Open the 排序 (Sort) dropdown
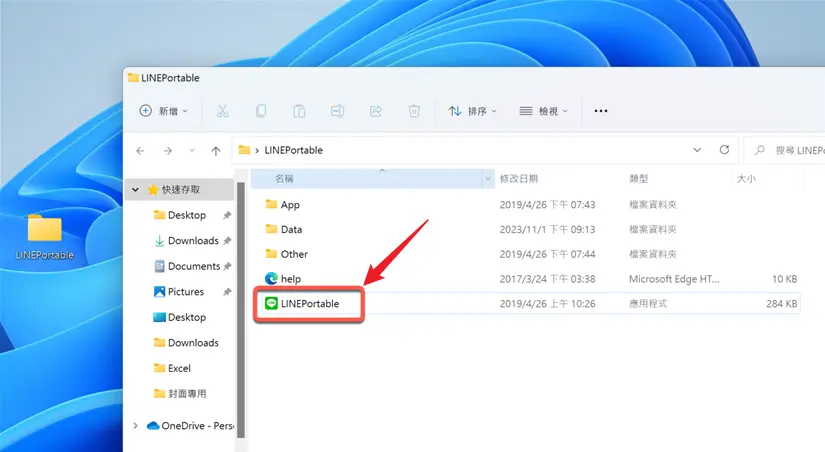The height and width of the screenshot is (452, 825). (472, 111)
